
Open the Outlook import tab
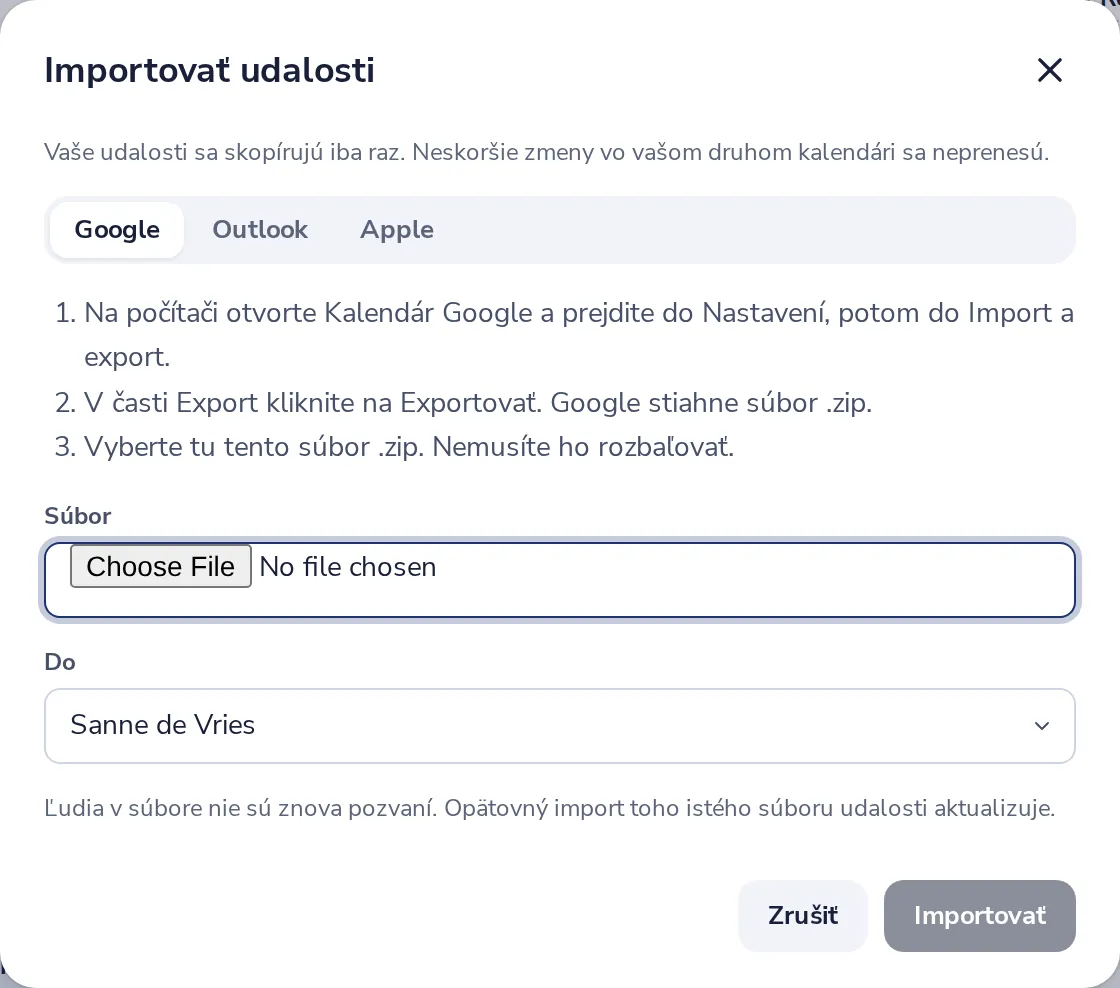[x=260, y=229]
